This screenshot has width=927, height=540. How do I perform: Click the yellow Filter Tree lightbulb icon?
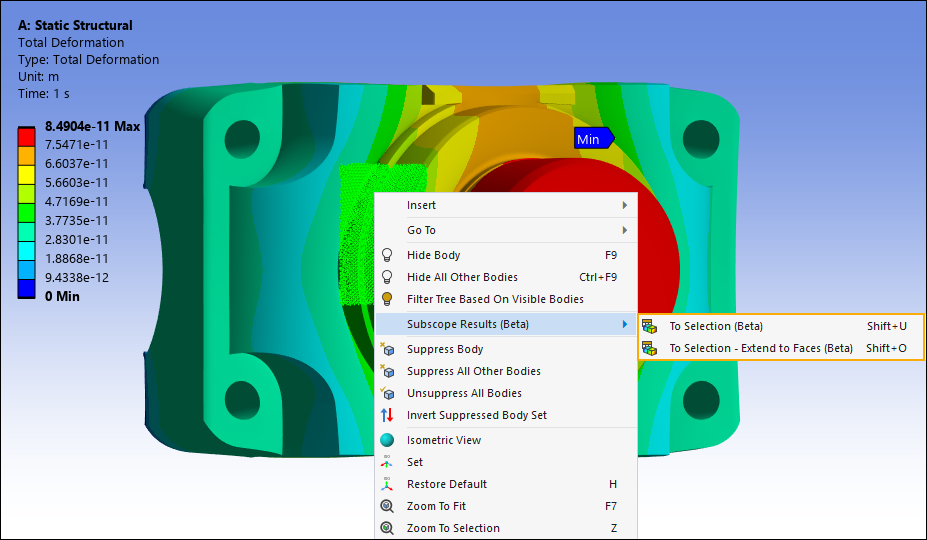click(387, 299)
